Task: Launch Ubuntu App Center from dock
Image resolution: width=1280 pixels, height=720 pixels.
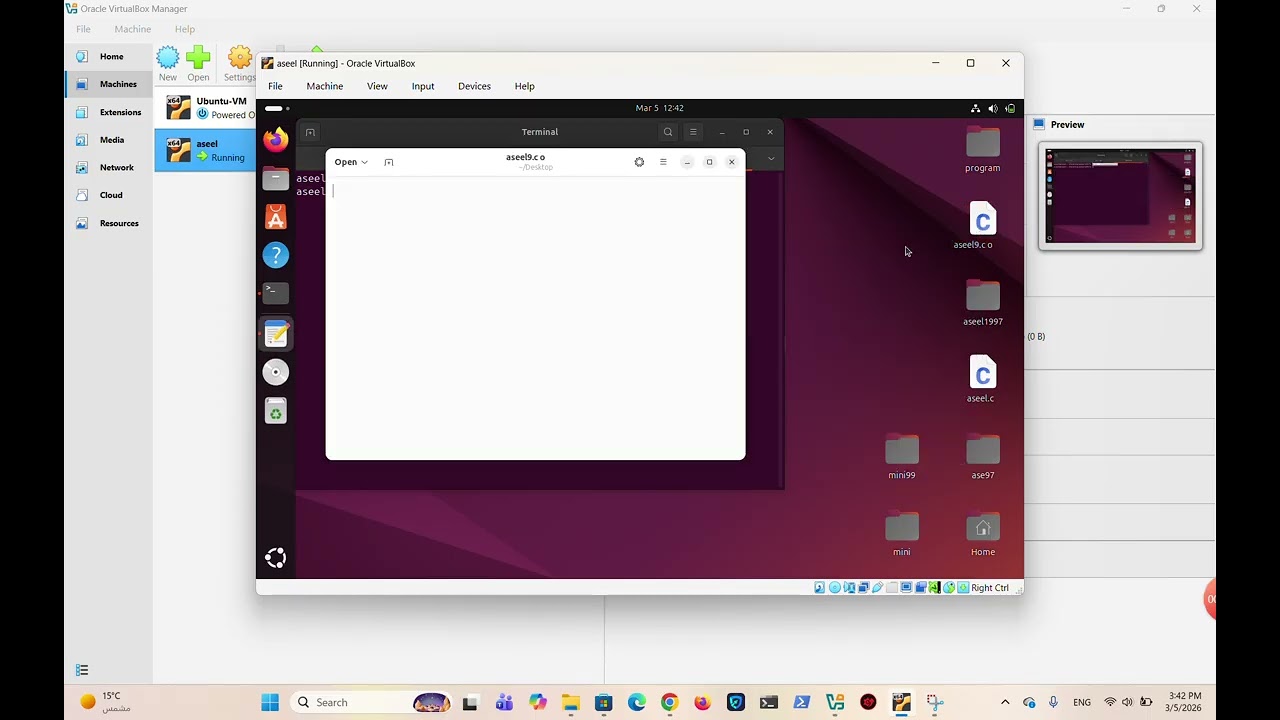Action: tap(276, 217)
